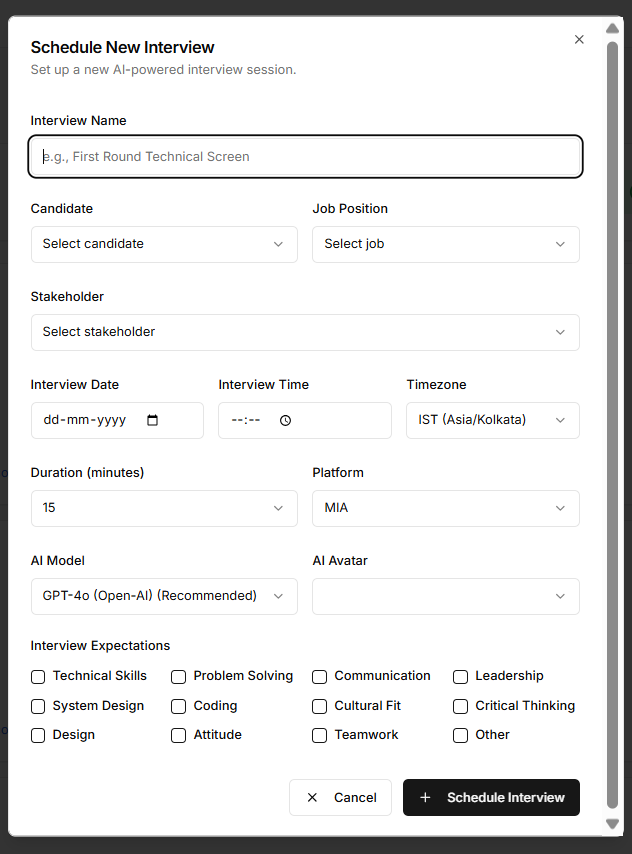The width and height of the screenshot is (632, 854).
Task: Open the Select candidate dropdown
Action: click(x=164, y=244)
